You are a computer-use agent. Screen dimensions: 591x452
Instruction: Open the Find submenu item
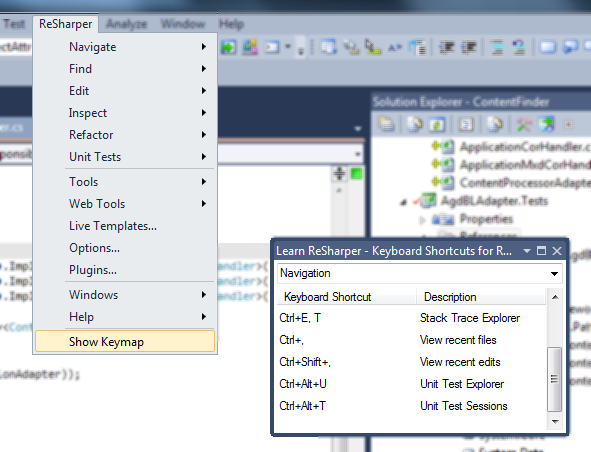pos(125,69)
